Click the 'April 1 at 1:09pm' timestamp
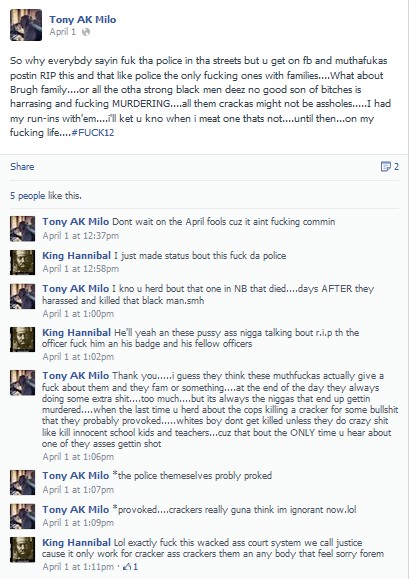 tap(78, 523)
